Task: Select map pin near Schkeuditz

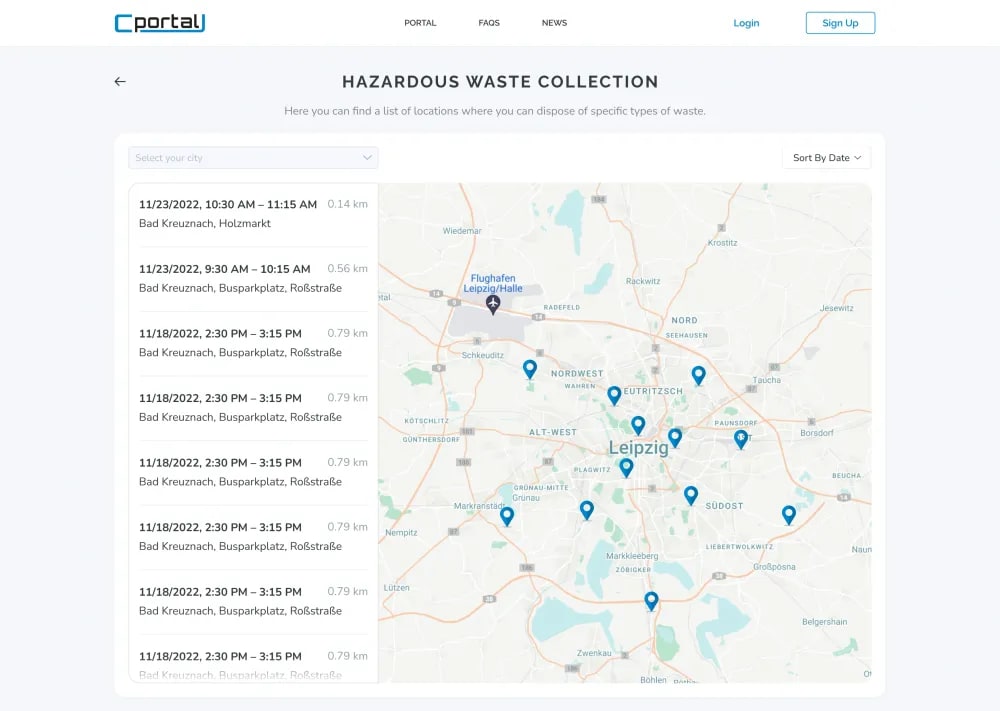Action: coord(530,370)
